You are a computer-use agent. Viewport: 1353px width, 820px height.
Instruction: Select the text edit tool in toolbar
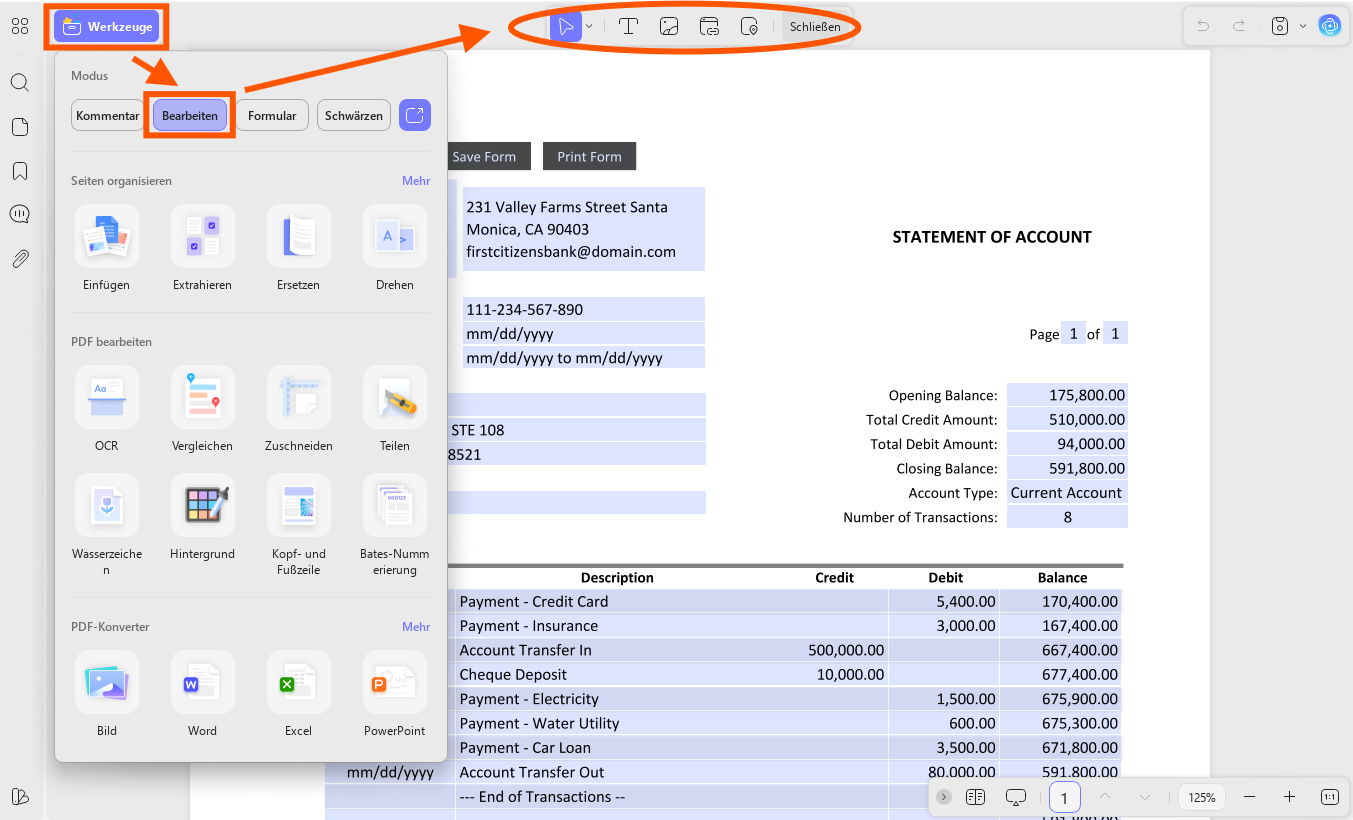tap(628, 27)
